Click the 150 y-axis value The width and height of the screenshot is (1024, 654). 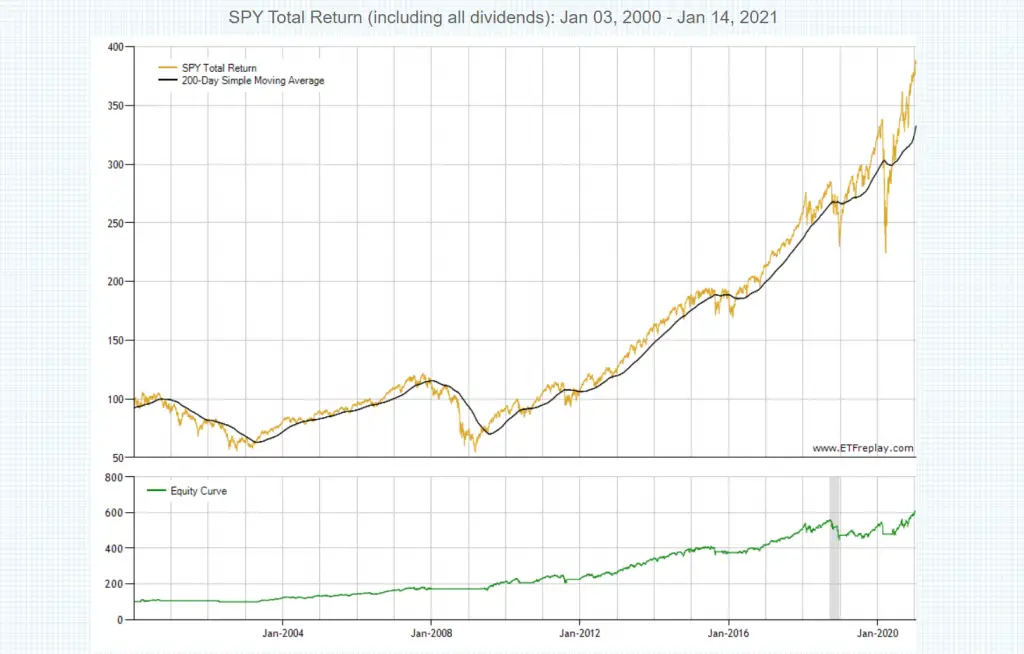click(116, 340)
